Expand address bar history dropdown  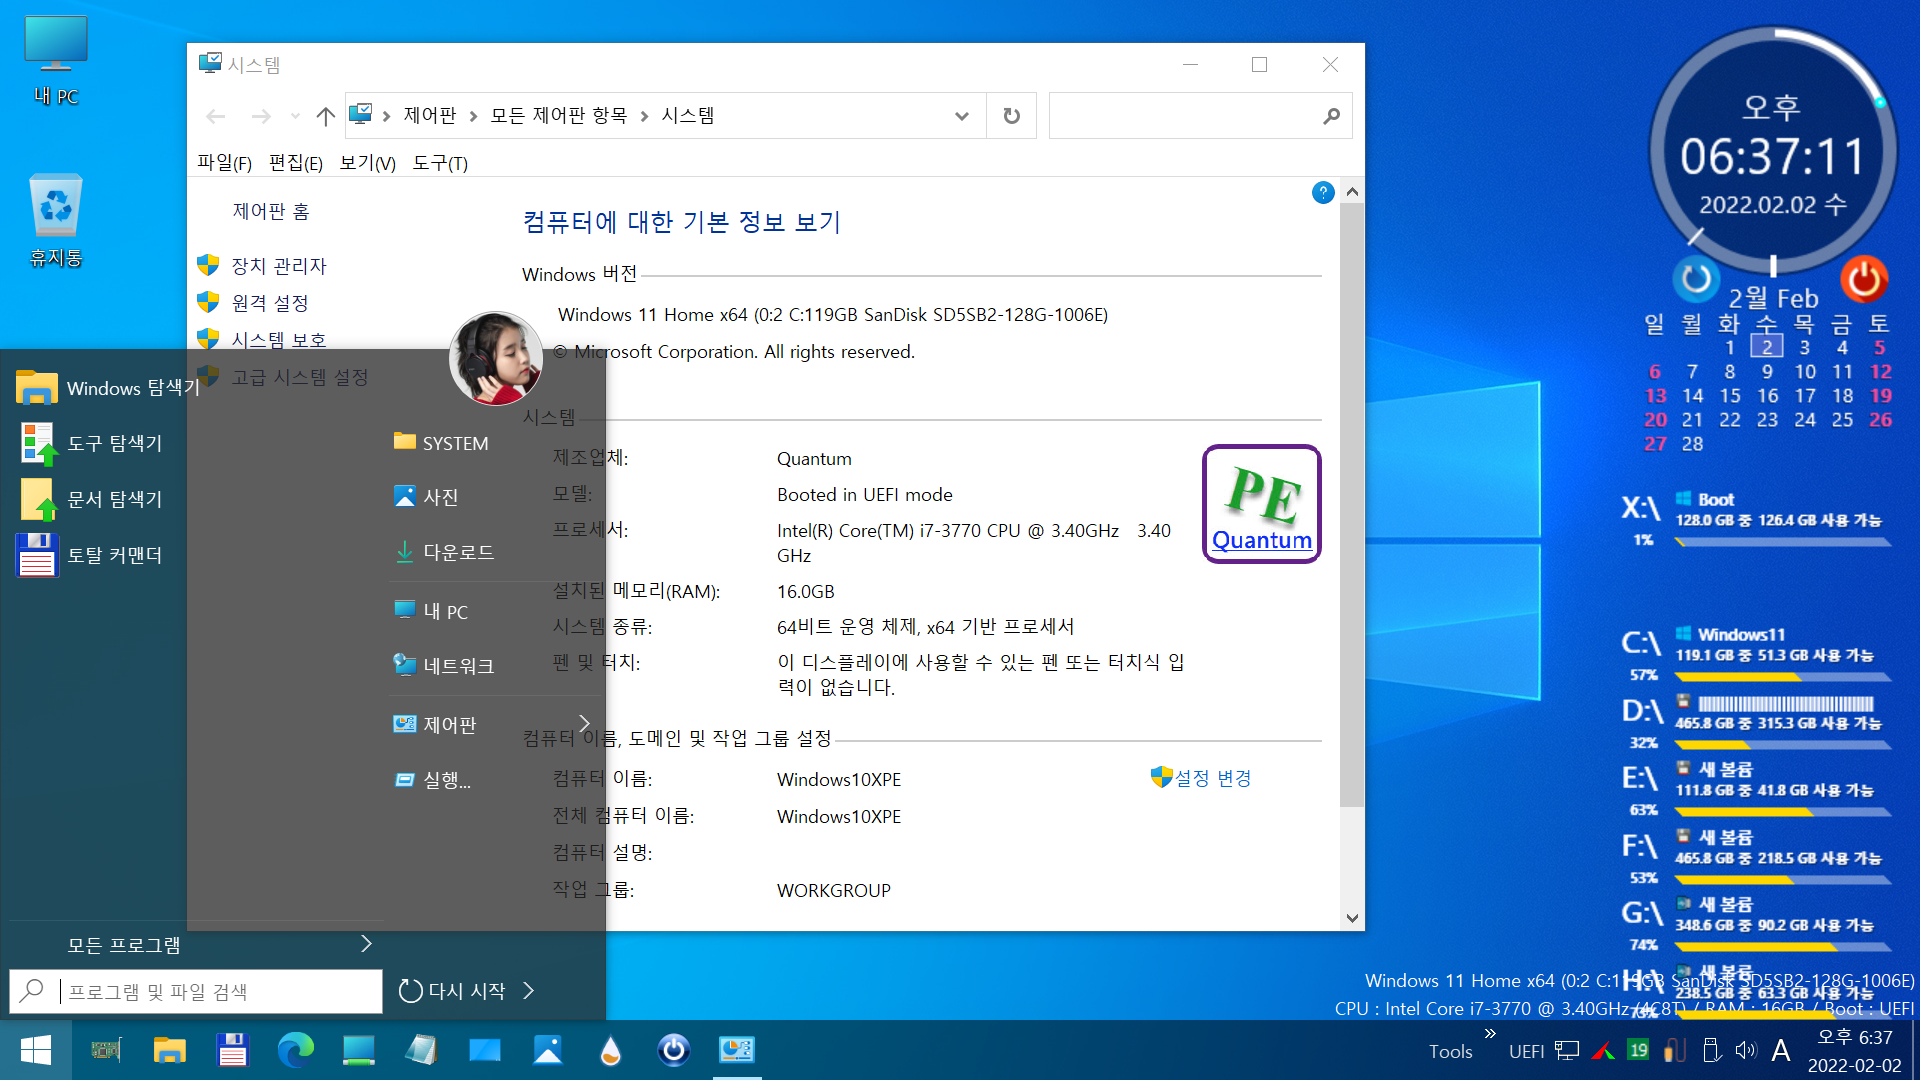(962, 116)
